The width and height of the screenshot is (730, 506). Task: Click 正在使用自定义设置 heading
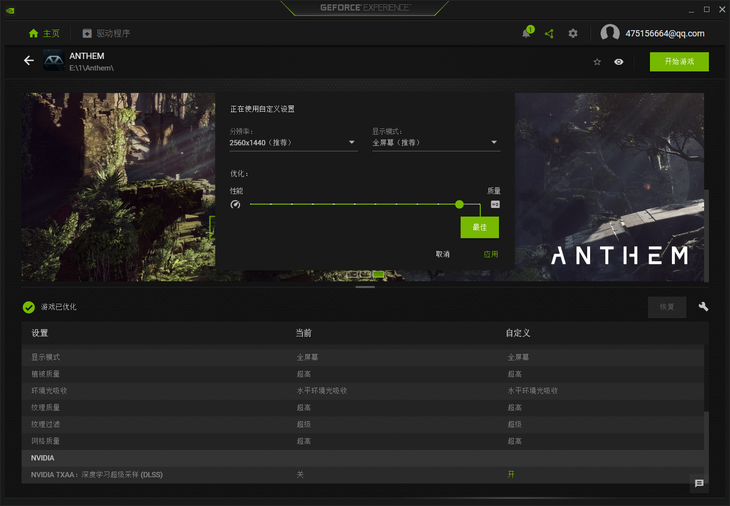(x=262, y=109)
